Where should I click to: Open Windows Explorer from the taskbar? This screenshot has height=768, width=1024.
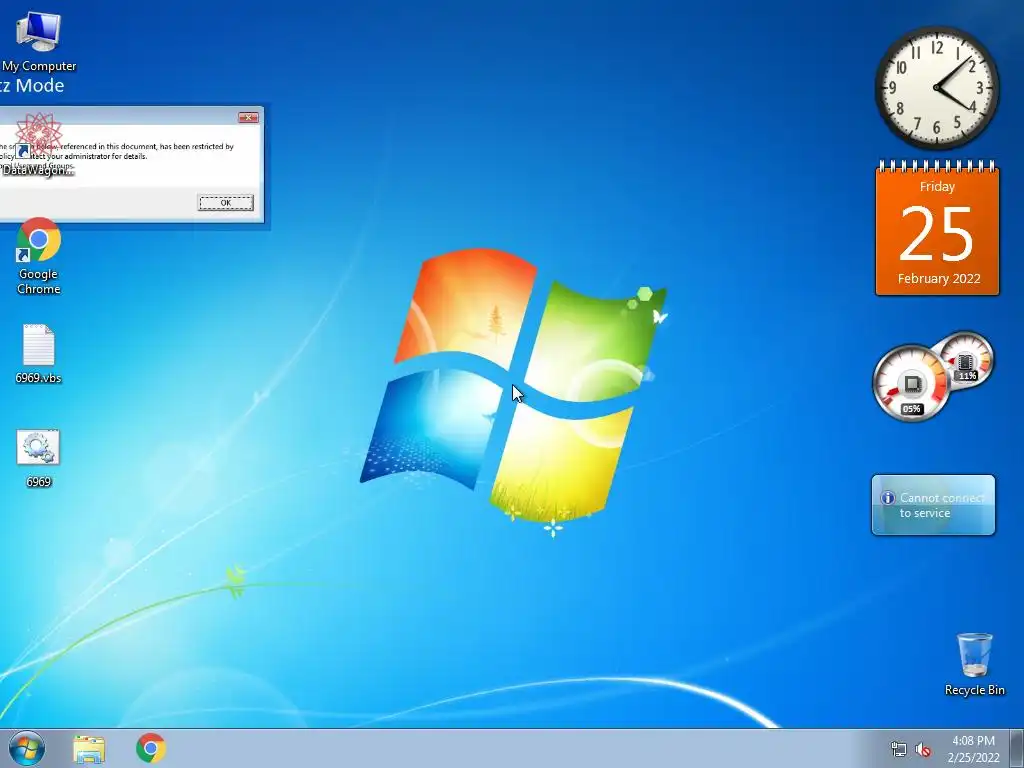89,749
